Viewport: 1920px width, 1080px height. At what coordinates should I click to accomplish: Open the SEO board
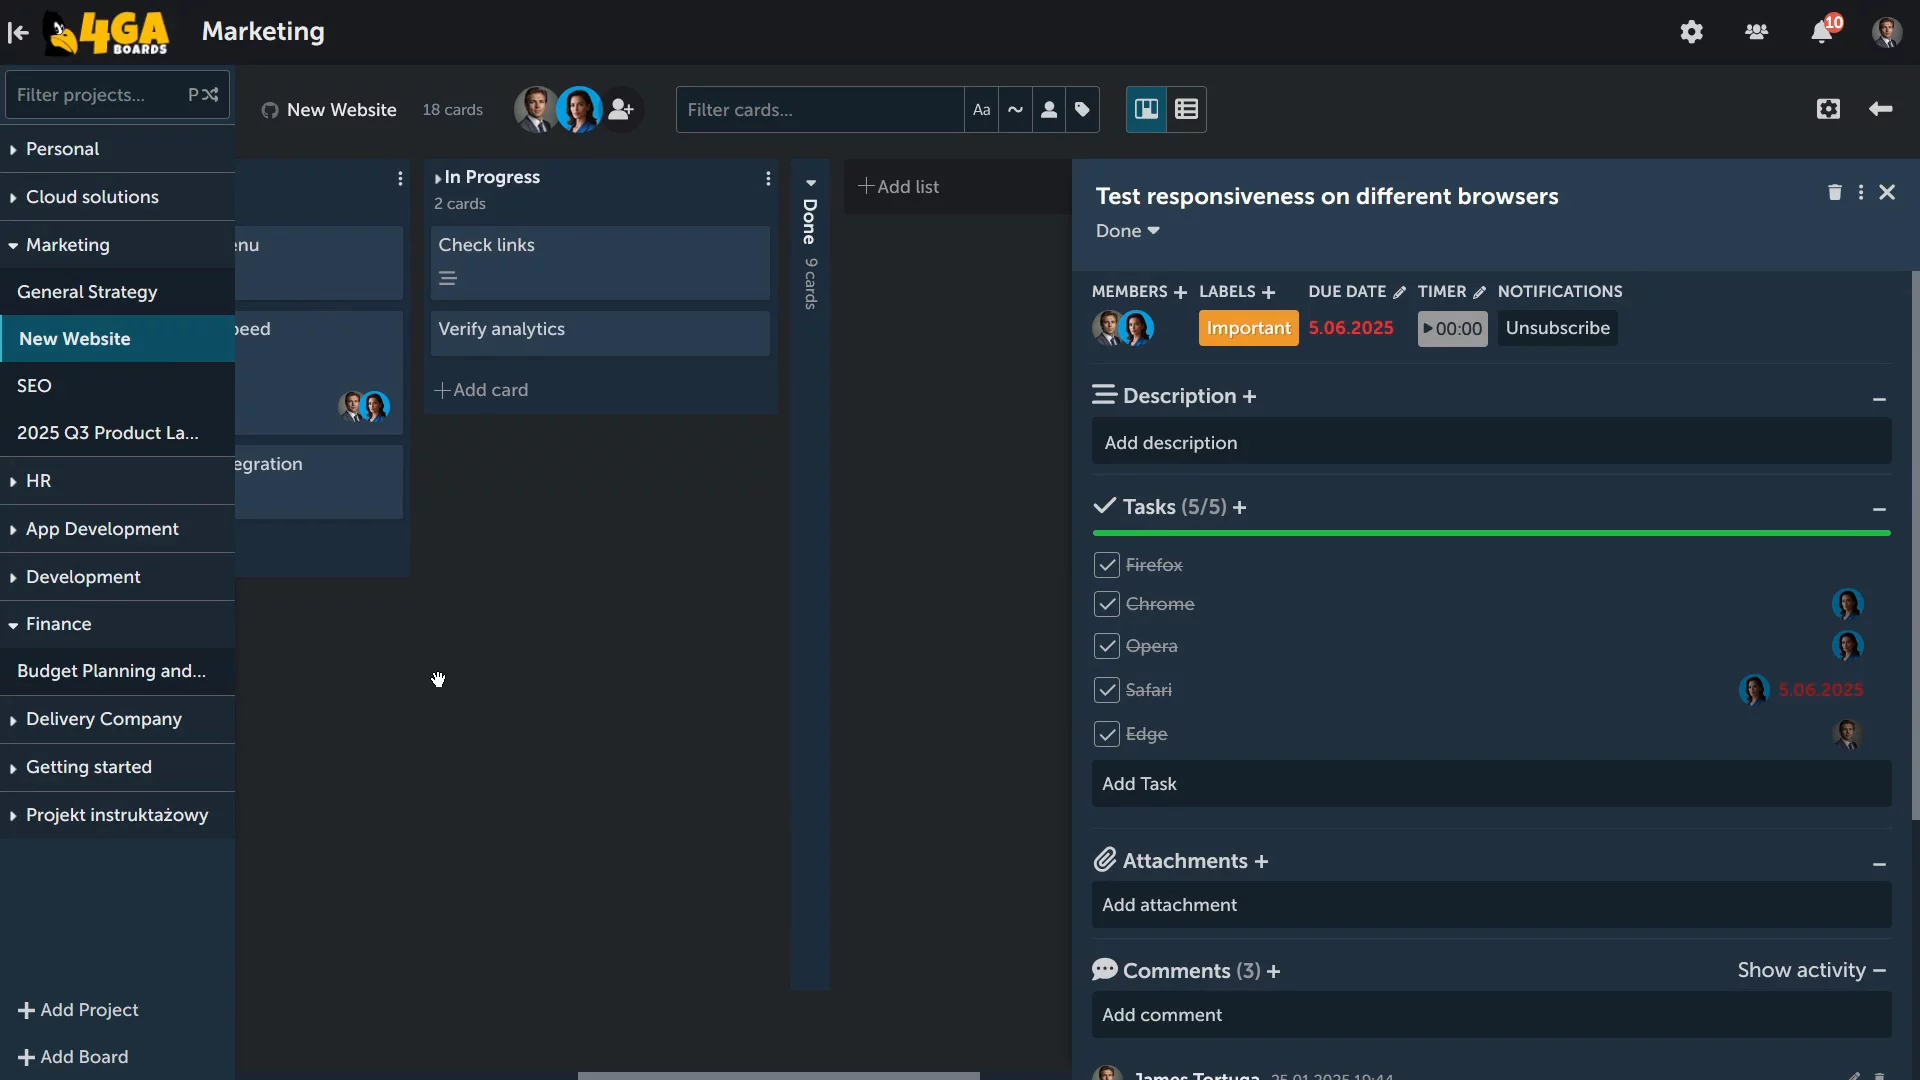tap(34, 386)
